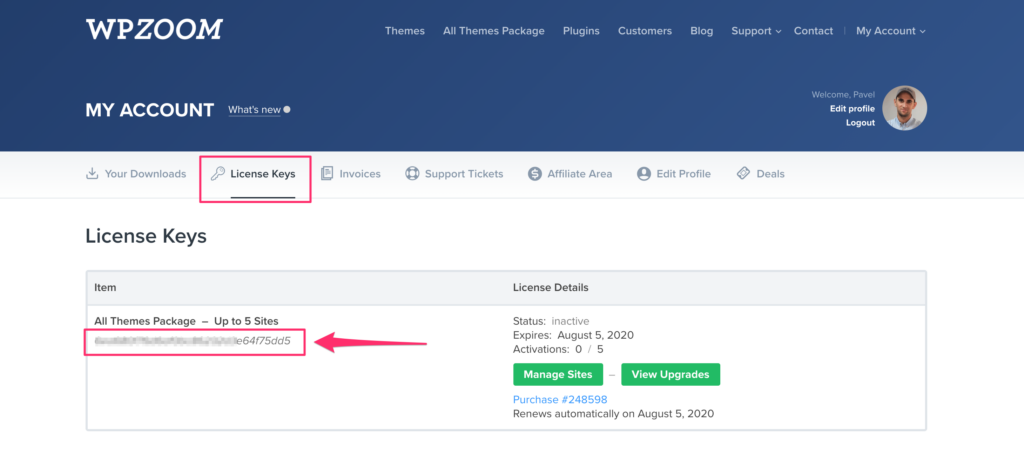Click the Logout link
Screen dimensions: 1024x467
coord(859,123)
